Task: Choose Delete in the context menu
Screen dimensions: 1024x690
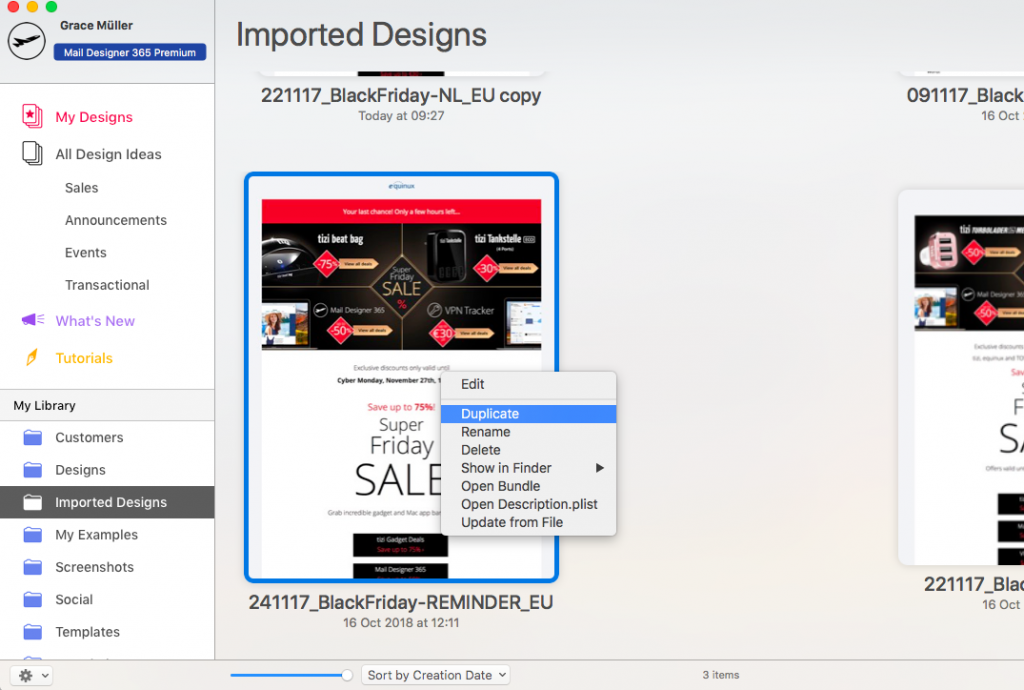Action: click(x=528, y=450)
